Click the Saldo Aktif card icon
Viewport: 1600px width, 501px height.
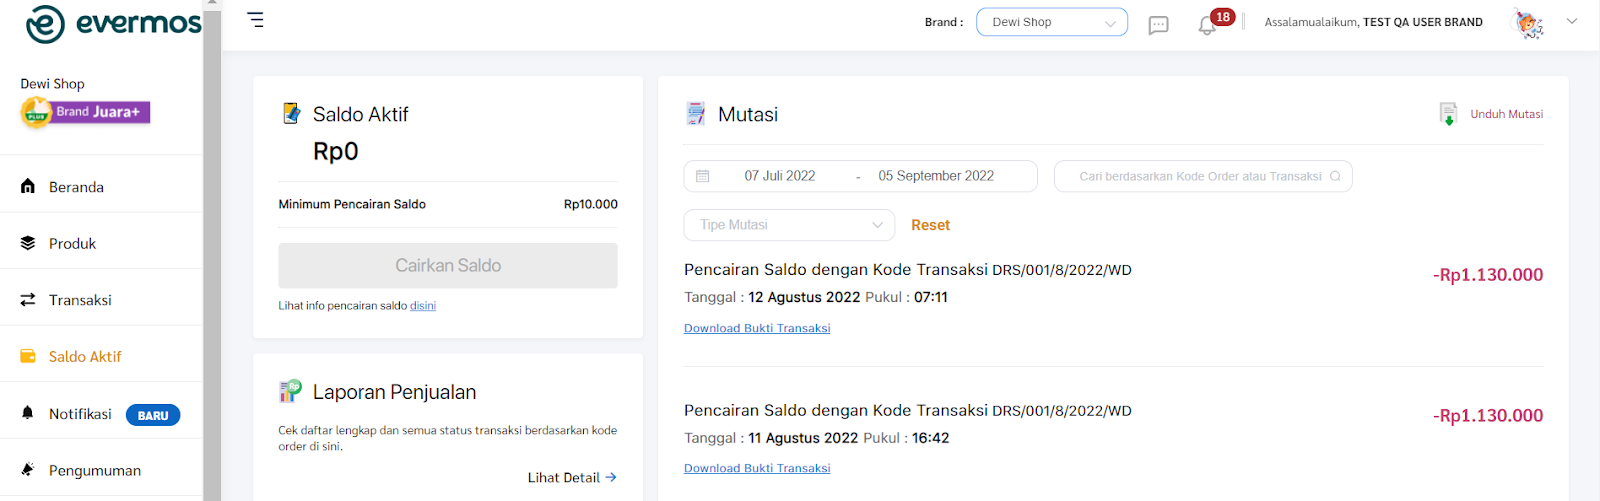(291, 113)
